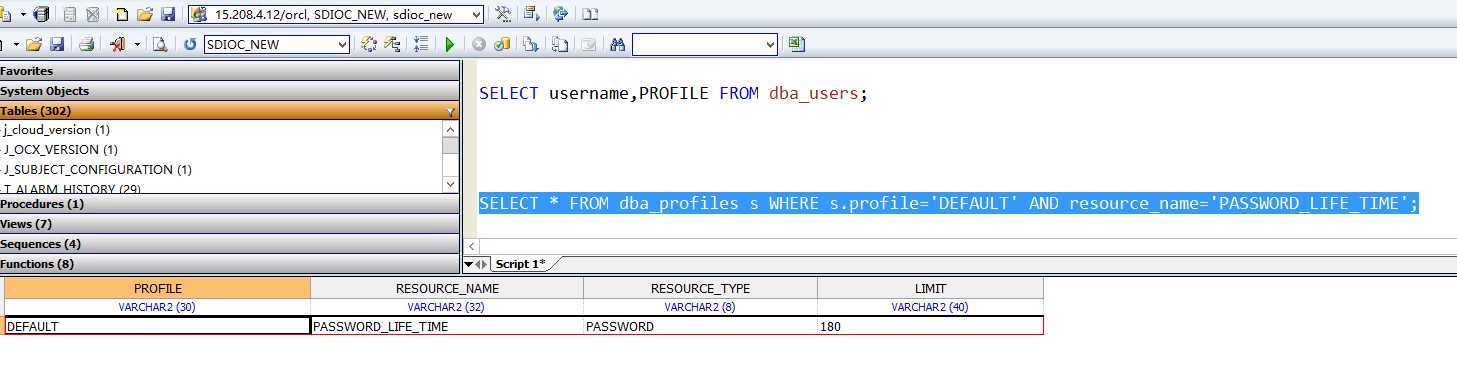
Task: Select the 180 limit value cell
Action: pos(930,326)
